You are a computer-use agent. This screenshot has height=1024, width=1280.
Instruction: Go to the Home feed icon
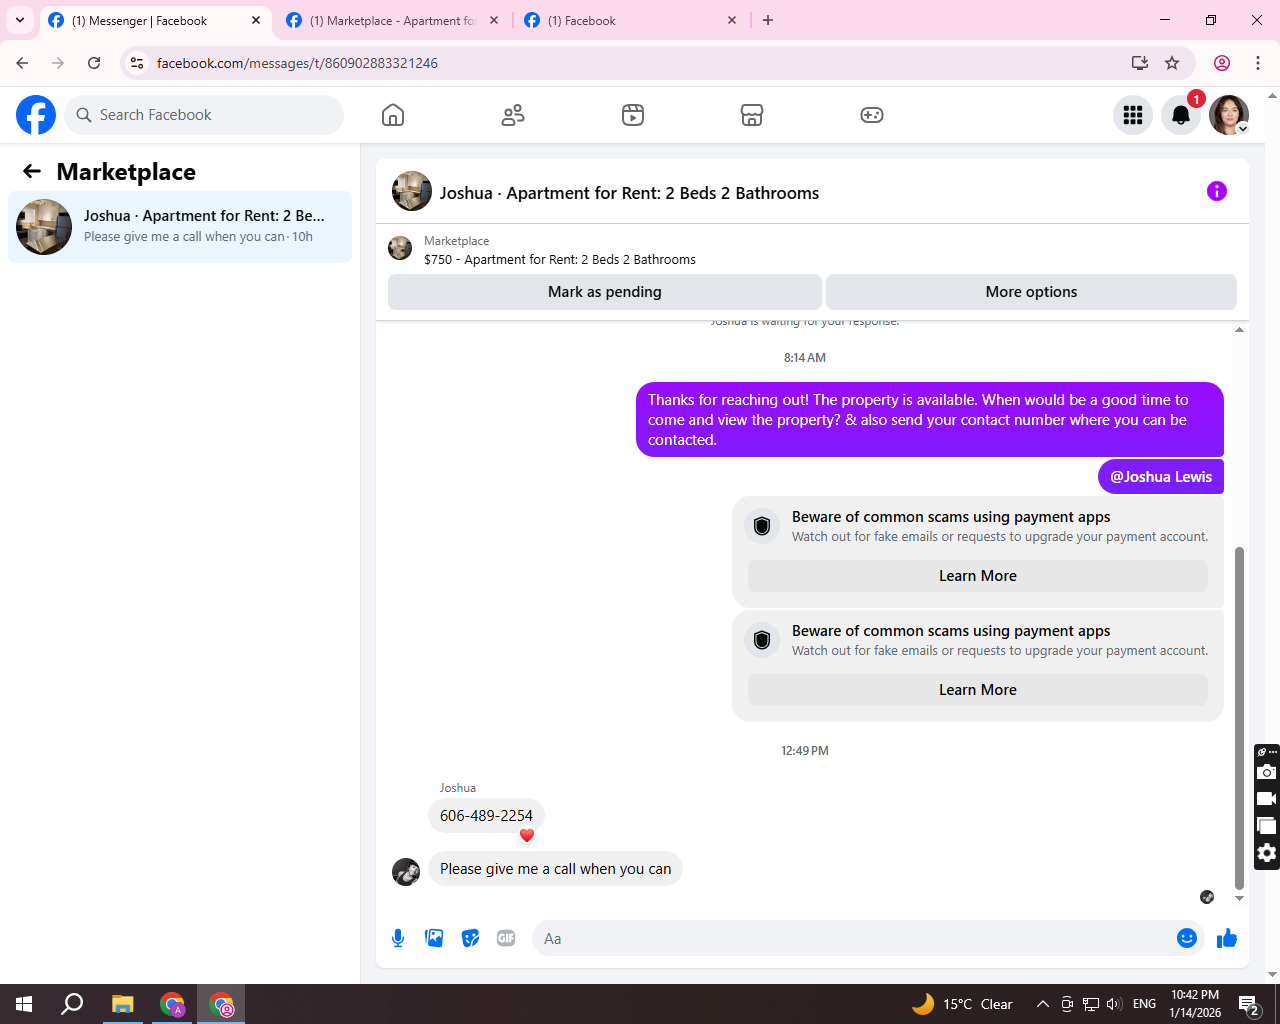coord(393,115)
